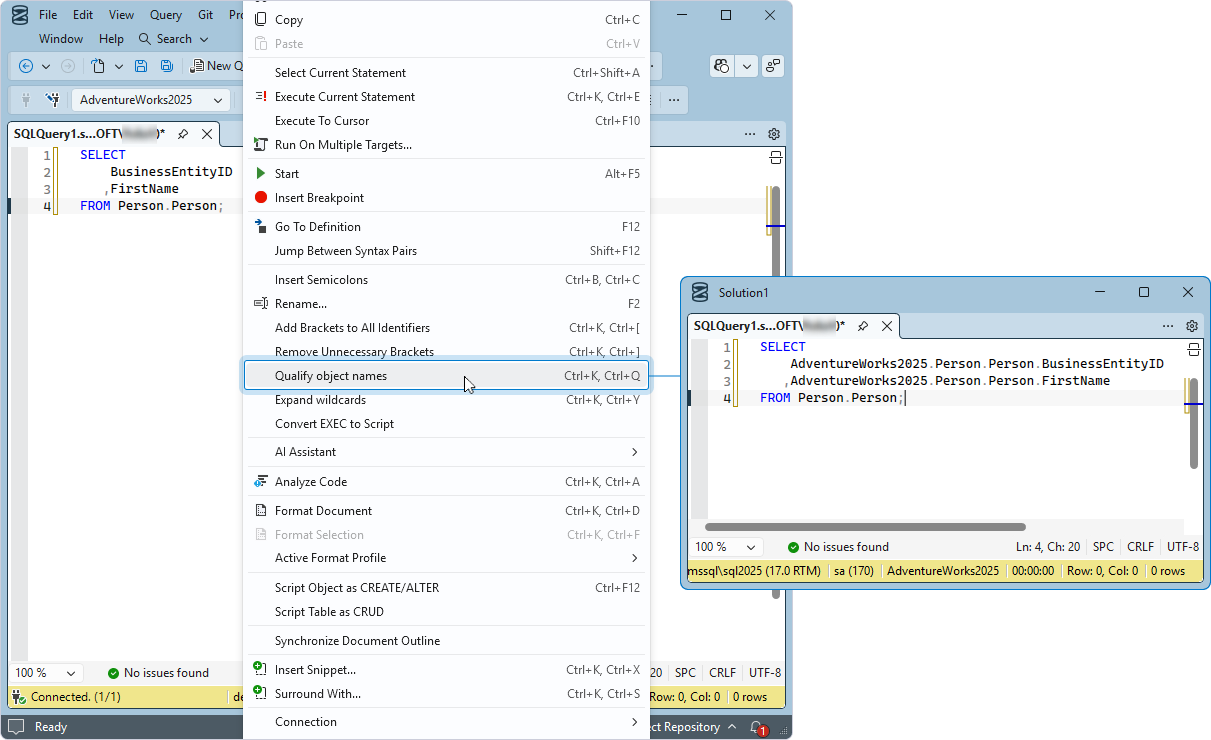Click the Copy icon in context menu
Viewport: 1211px width, 740px height.
tap(261, 20)
